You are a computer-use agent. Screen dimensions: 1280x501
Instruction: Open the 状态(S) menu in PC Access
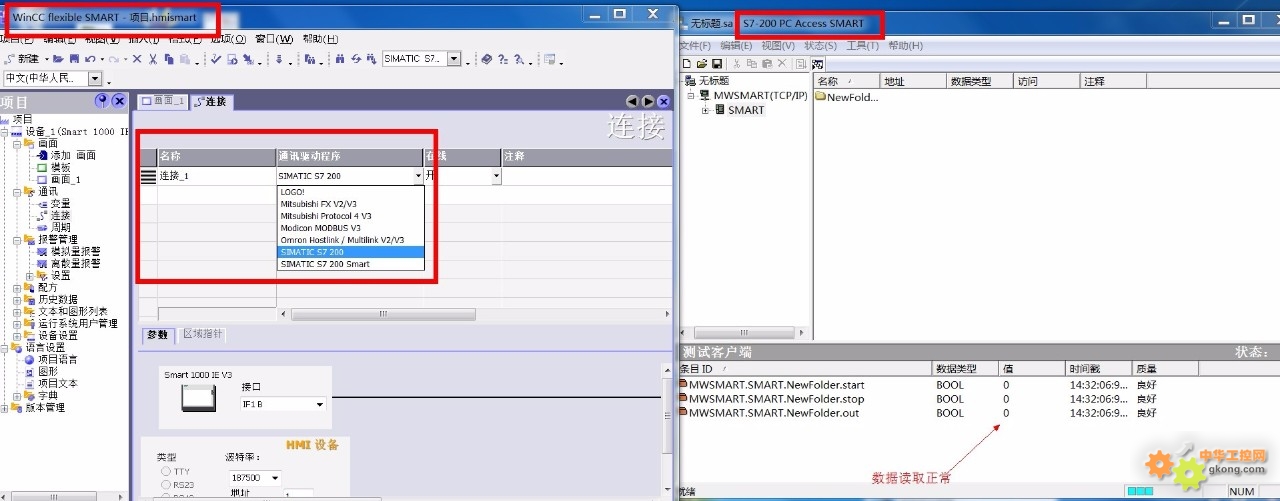pyautogui.click(x=820, y=46)
